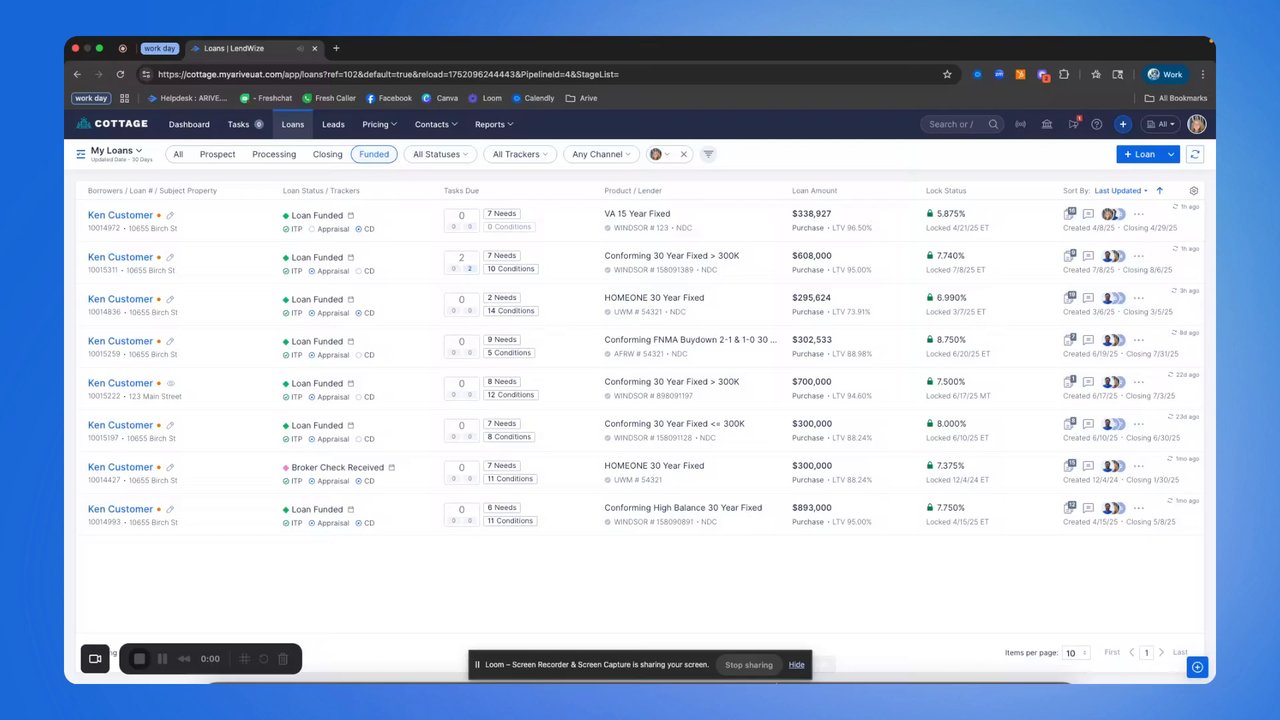Image resolution: width=1280 pixels, height=720 pixels.
Task: Open comments icon for loan closing 6/30/25
Action: [1088, 424]
